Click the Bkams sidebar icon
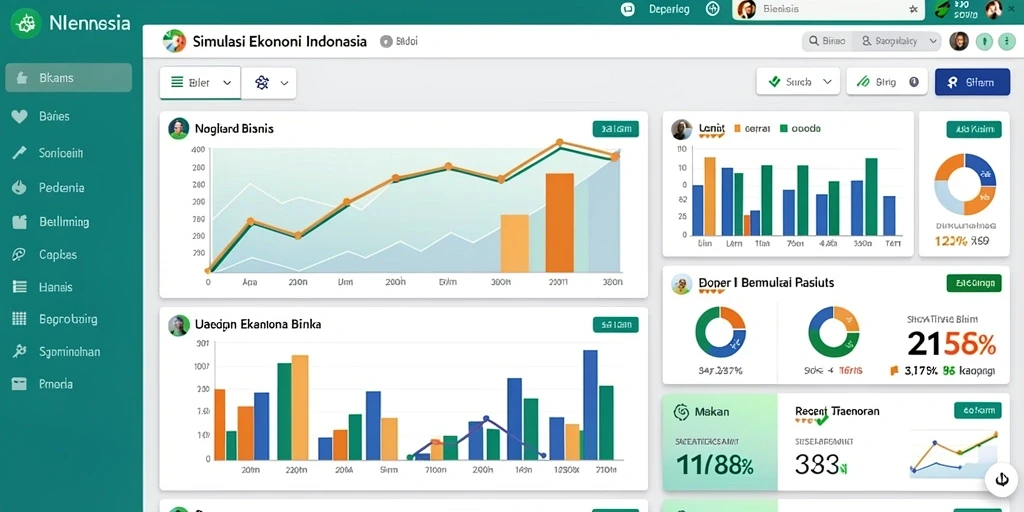Image resolution: width=1024 pixels, height=512 pixels. 22,78
